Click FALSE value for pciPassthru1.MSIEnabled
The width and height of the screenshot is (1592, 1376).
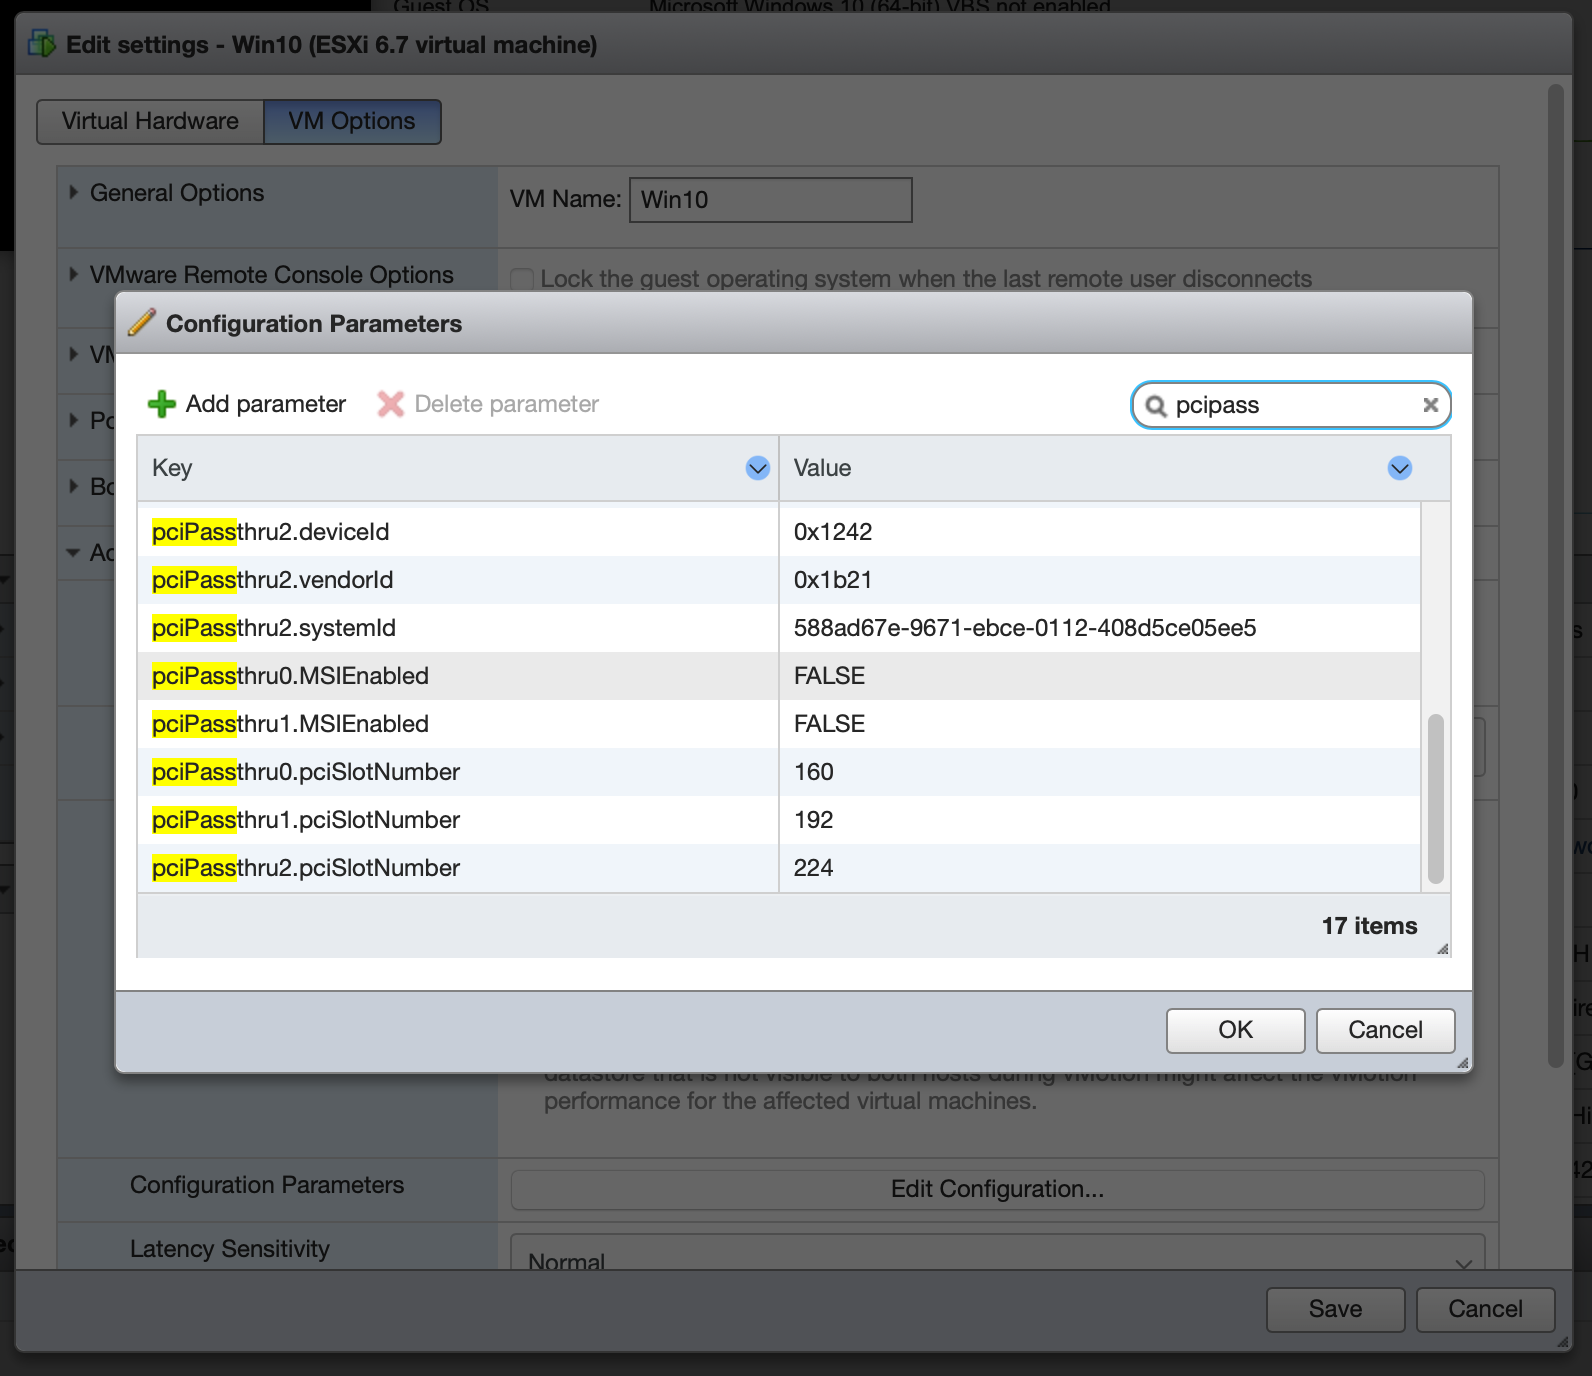[x=829, y=724]
